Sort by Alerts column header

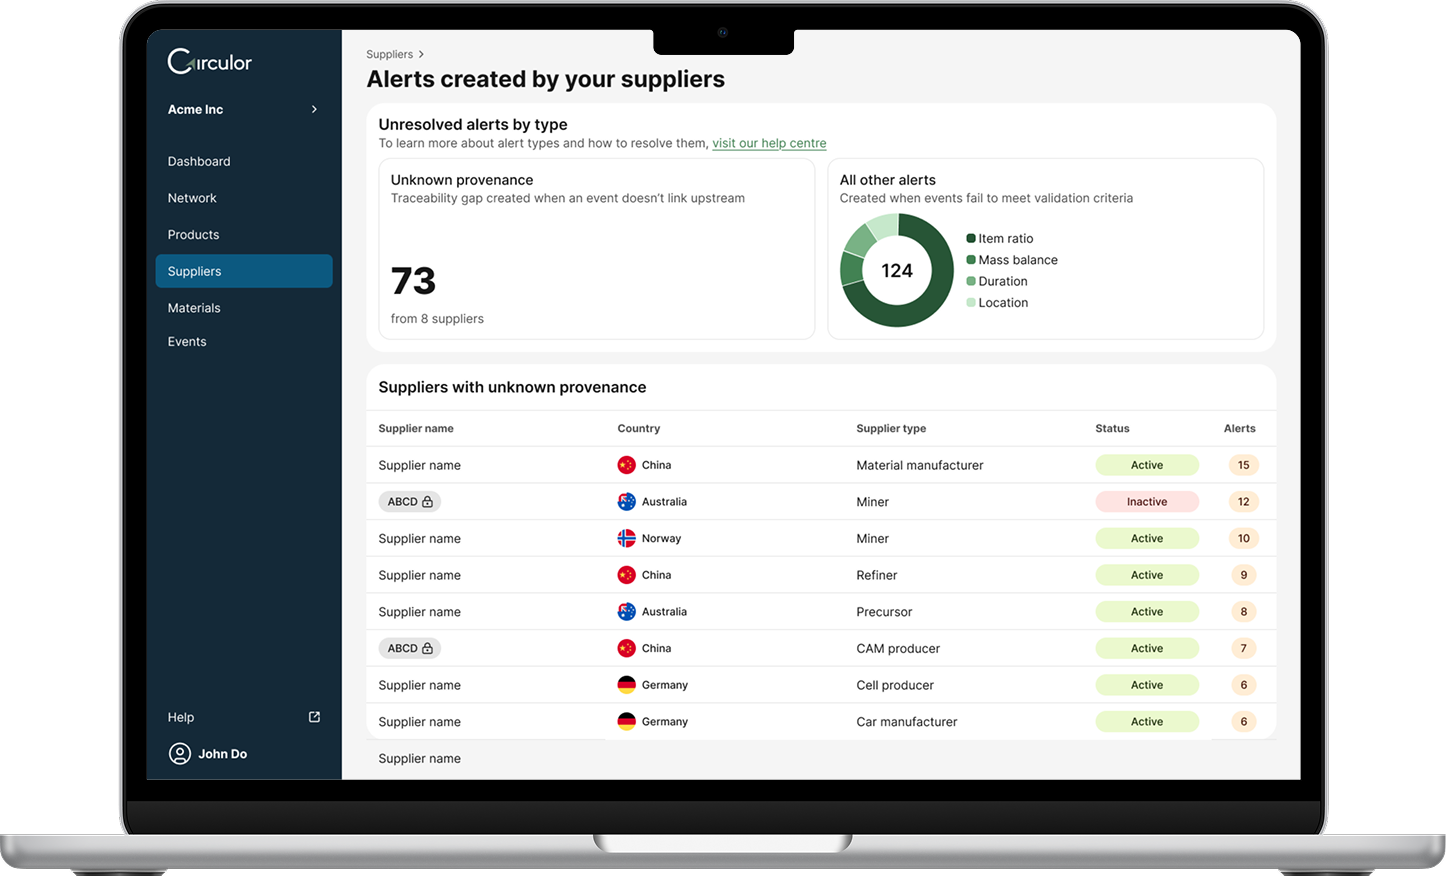pos(1239,428)
